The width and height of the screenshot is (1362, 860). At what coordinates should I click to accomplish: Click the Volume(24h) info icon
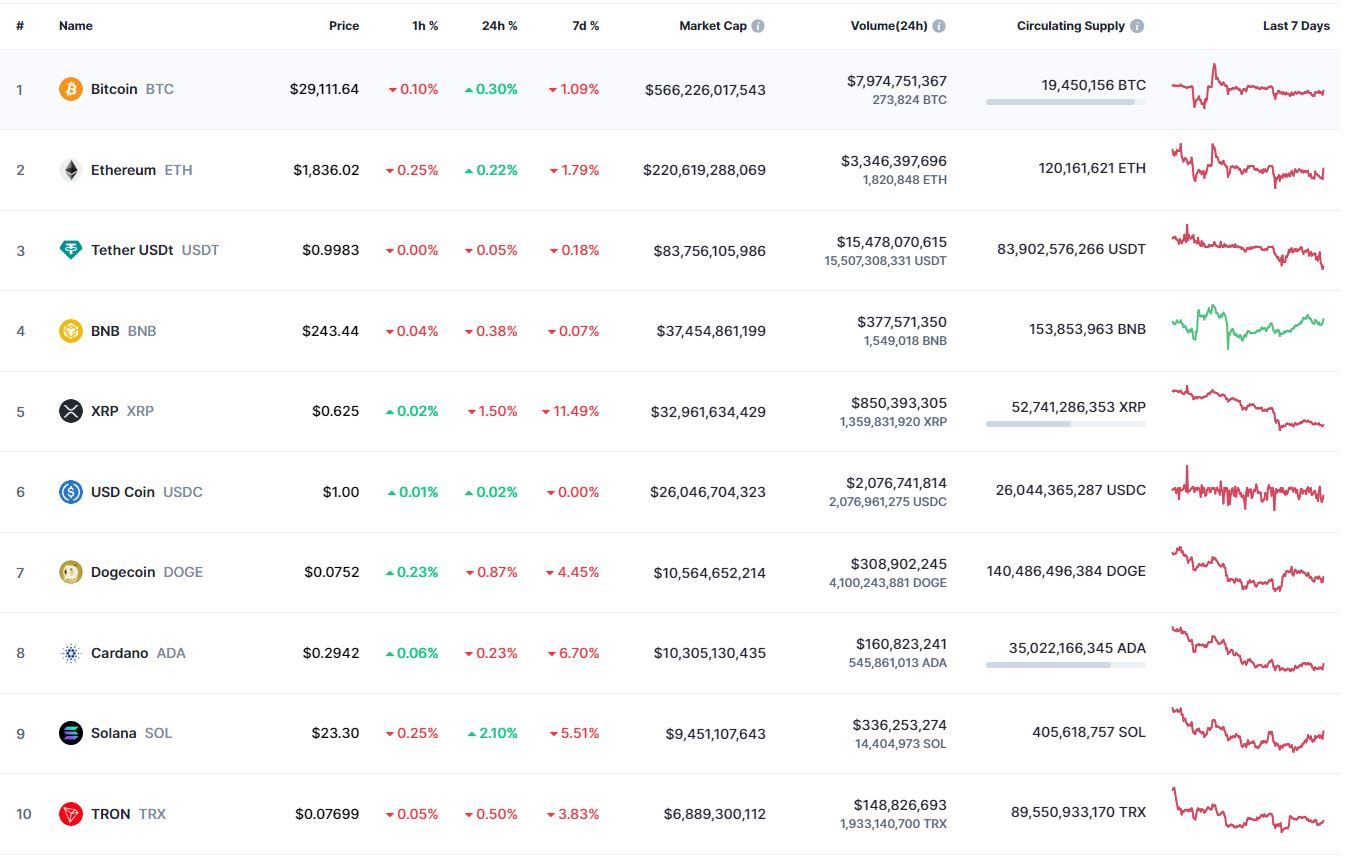(x=939, y=26)
